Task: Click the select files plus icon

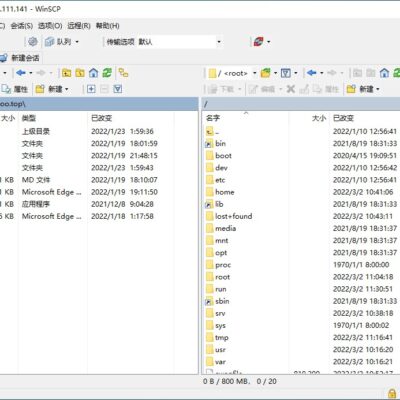Action: click(91, 89)
